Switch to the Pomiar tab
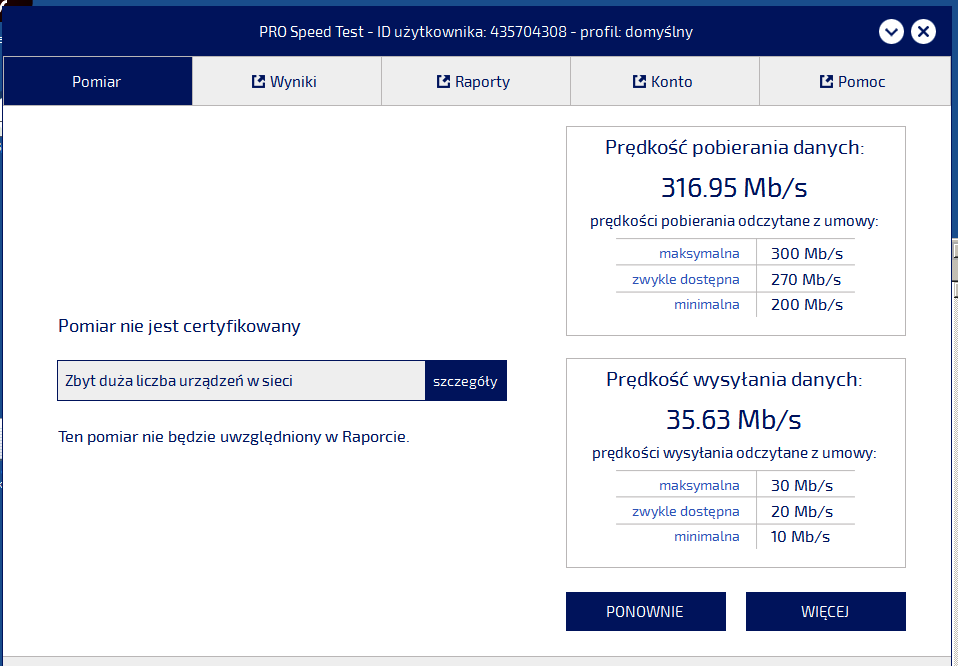Image resolution: width=958 pixels, height=666 pixels. click(97, 82)
